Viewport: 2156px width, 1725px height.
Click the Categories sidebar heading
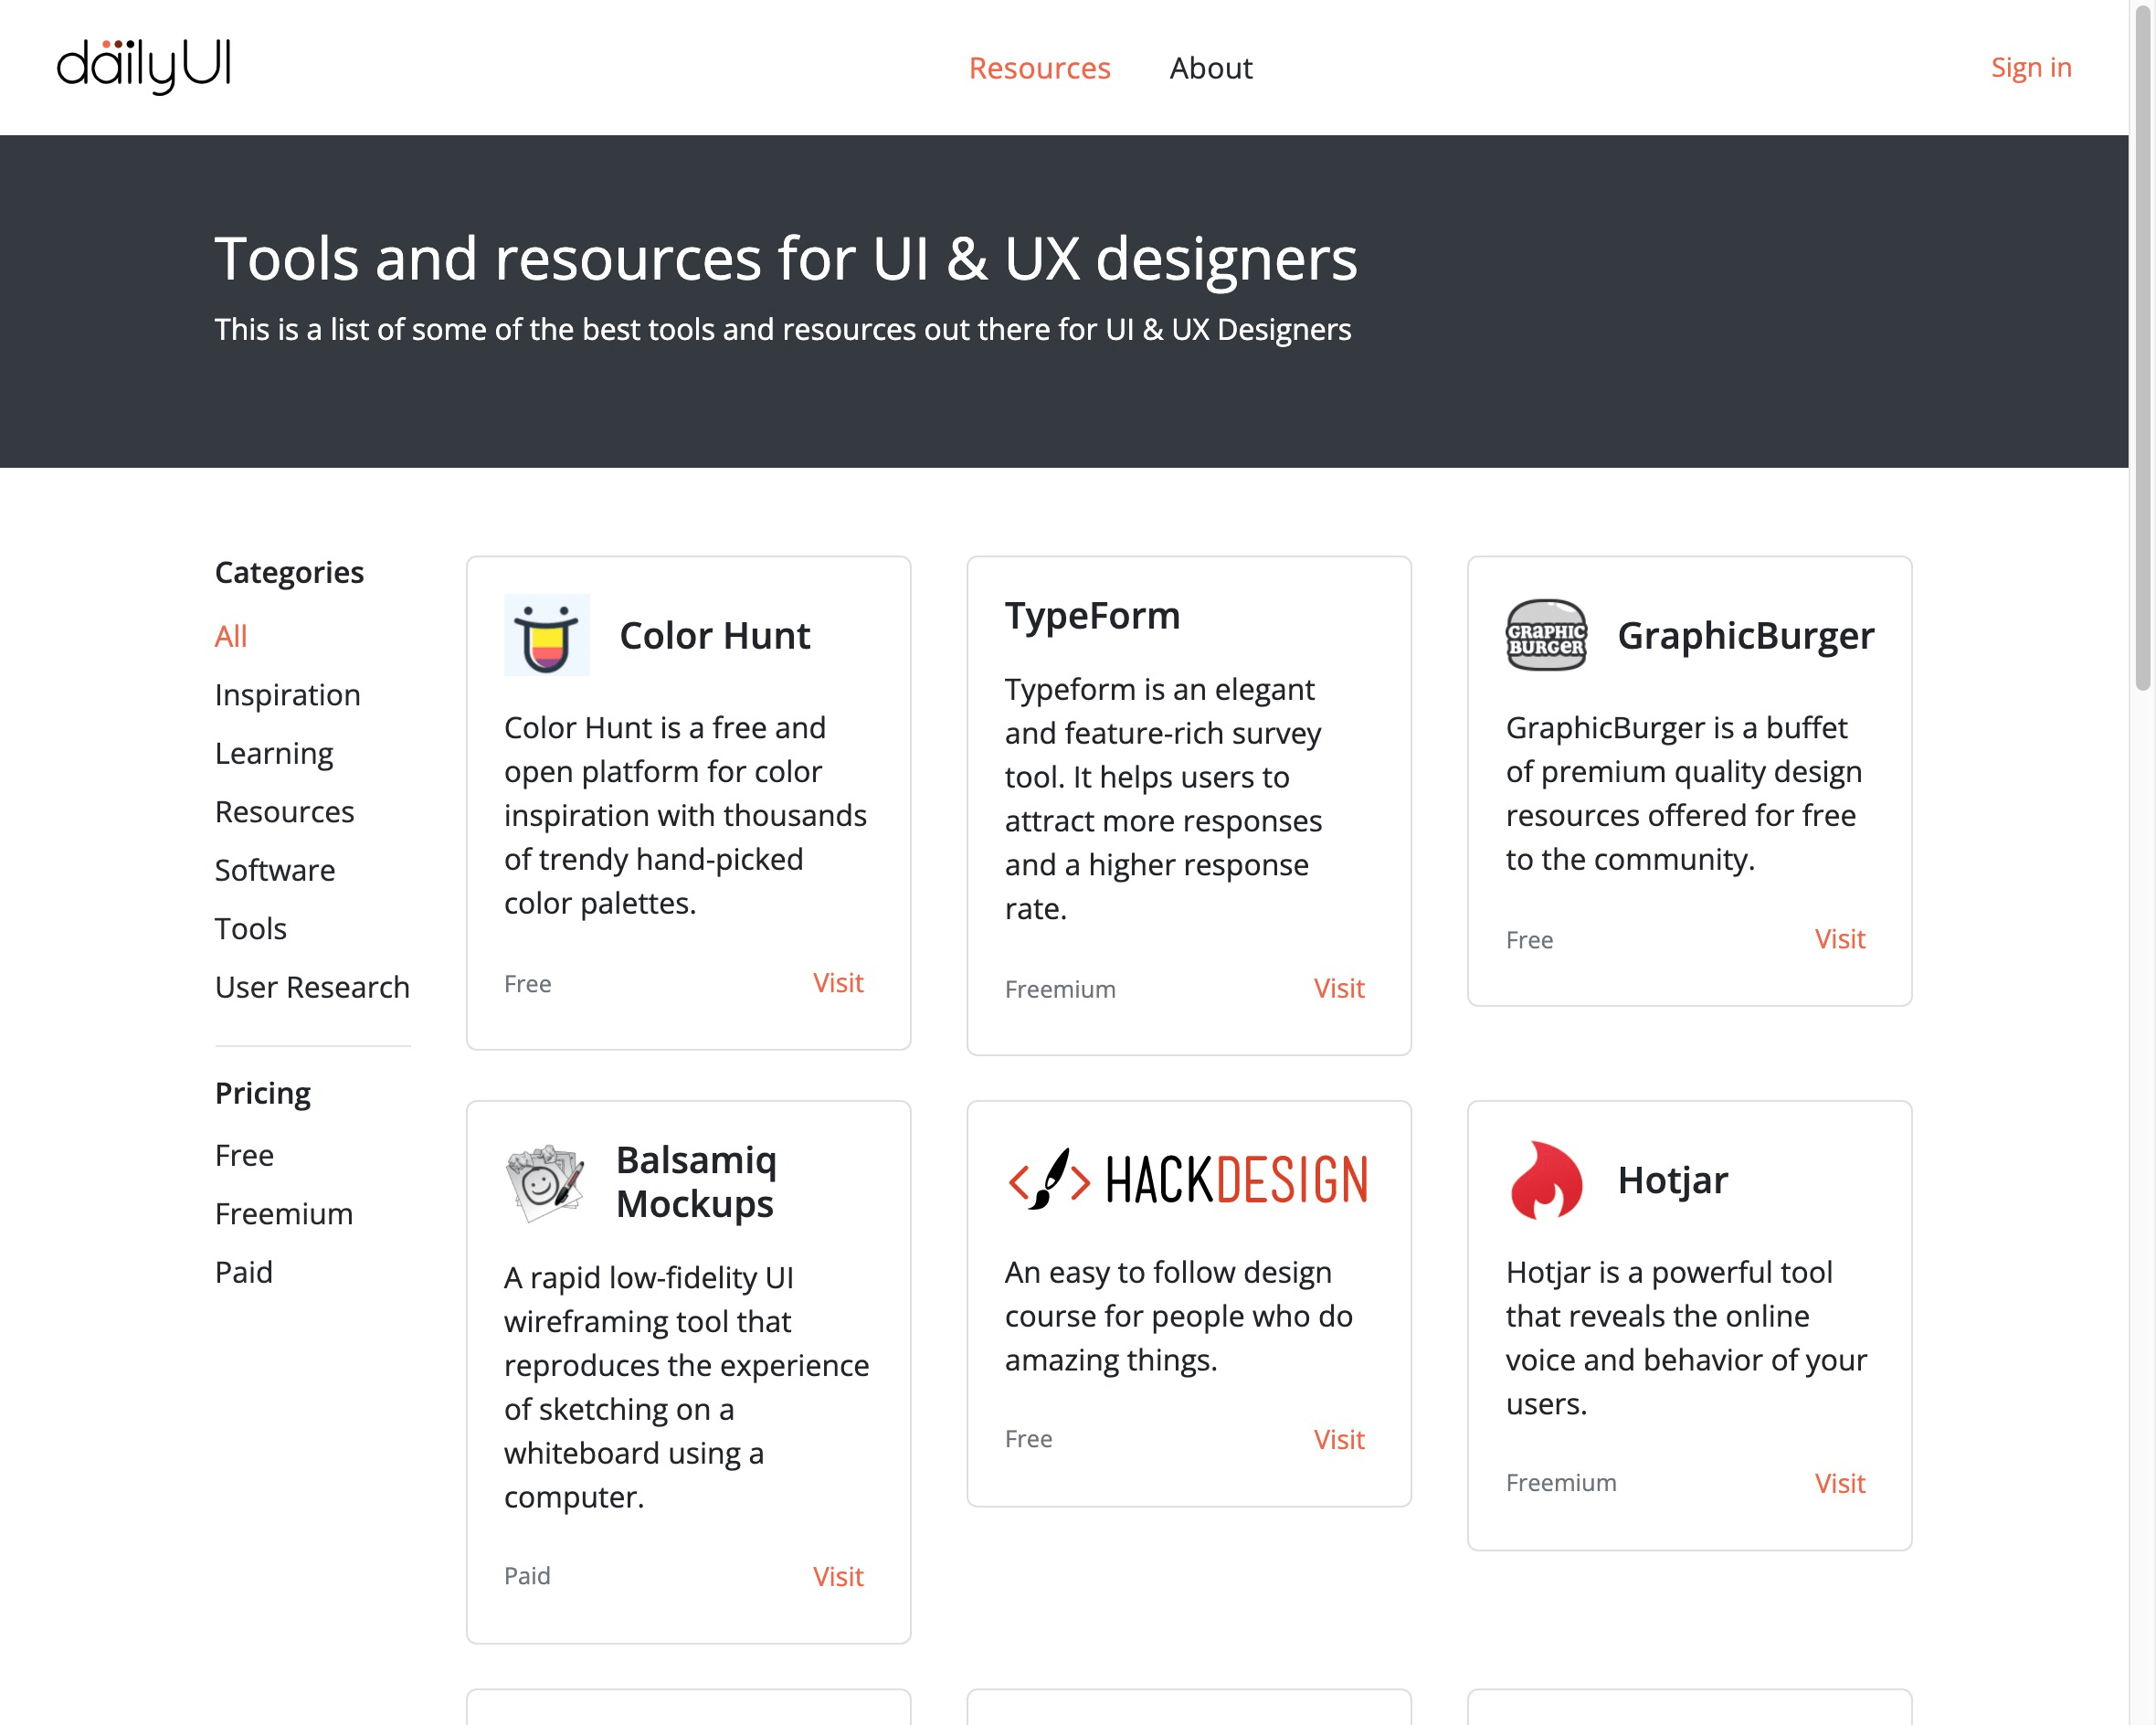click(x=289, y=572)
